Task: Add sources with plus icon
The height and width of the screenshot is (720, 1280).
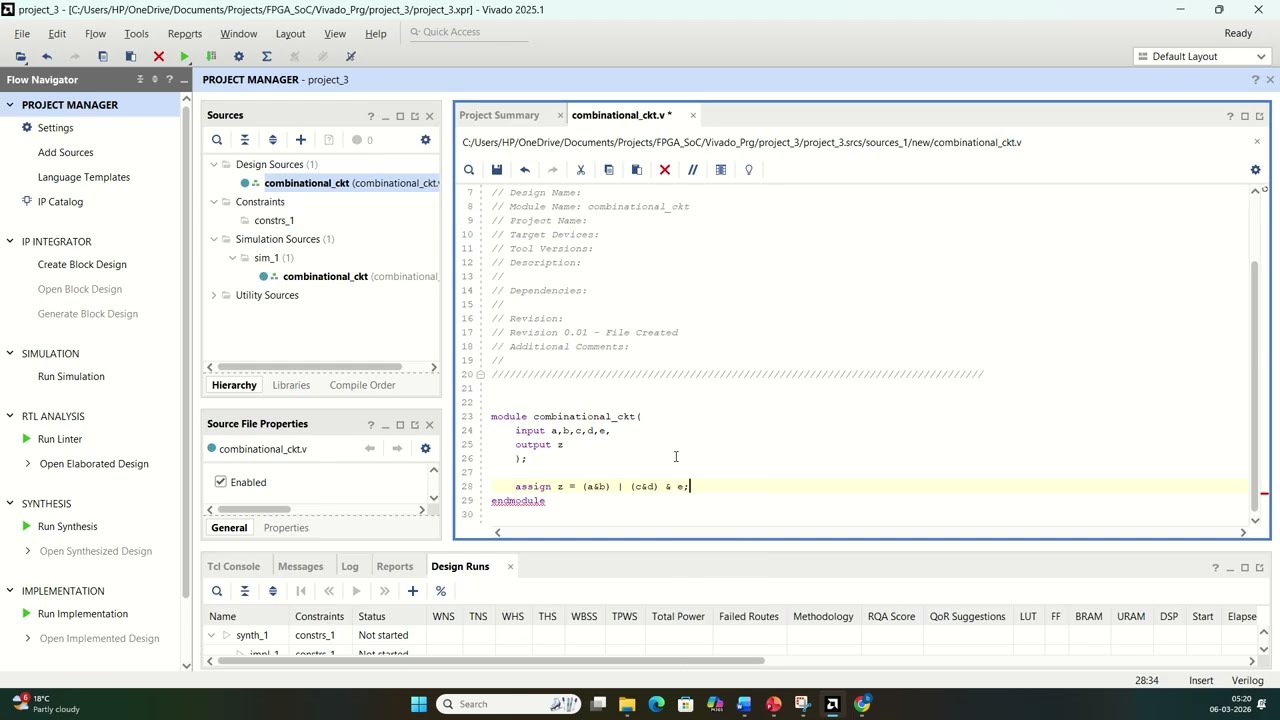Action: pyautogui.click(x=300, y=140)
